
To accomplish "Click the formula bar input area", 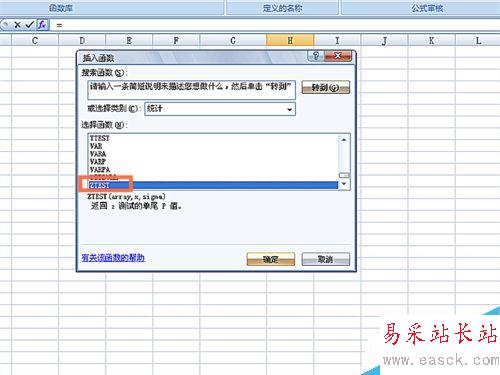I will [x=275, y=25].
